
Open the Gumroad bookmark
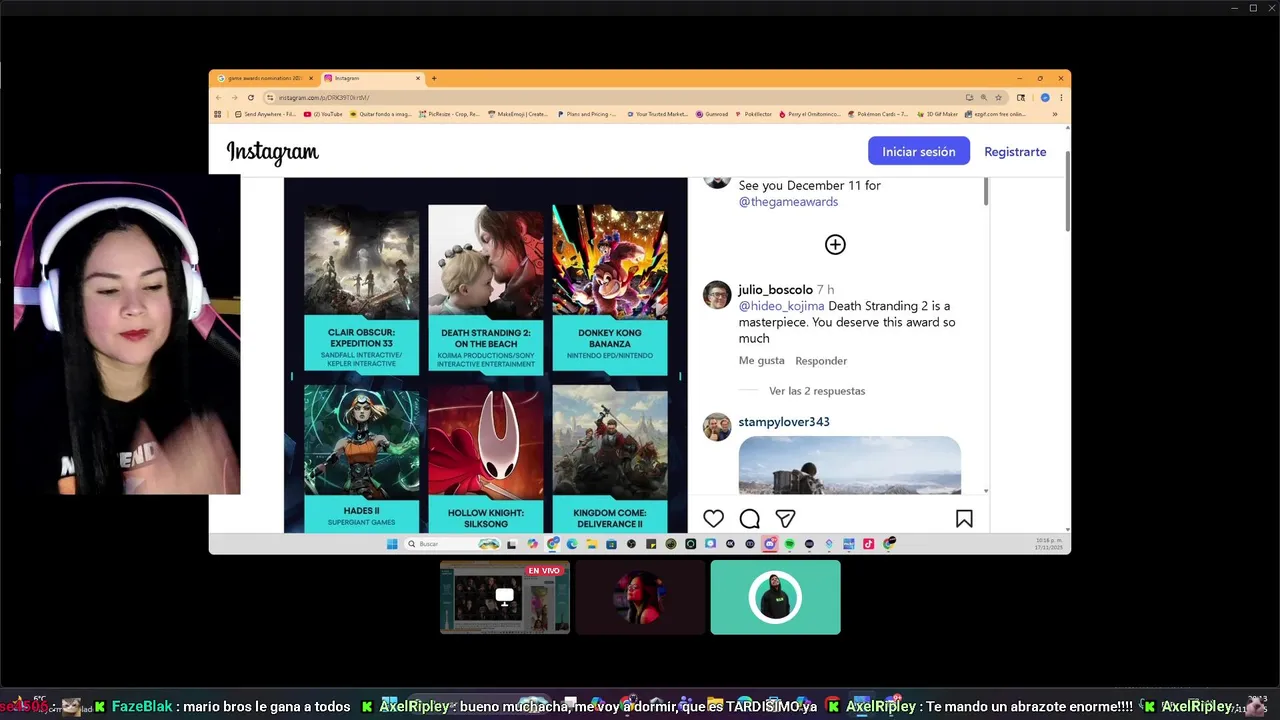pos(712,114)
